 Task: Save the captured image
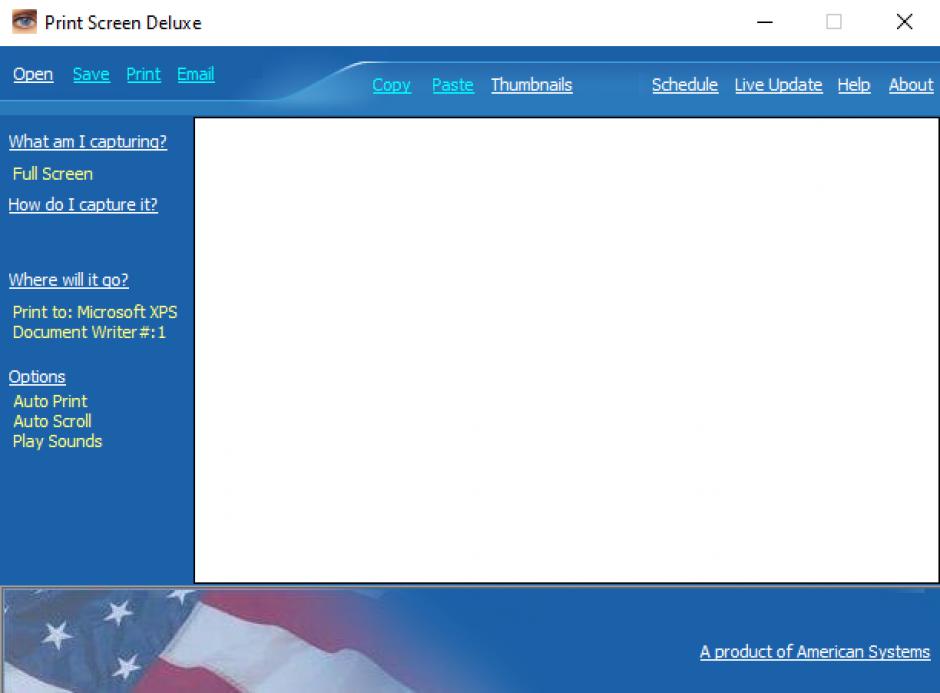coord(91,74)
